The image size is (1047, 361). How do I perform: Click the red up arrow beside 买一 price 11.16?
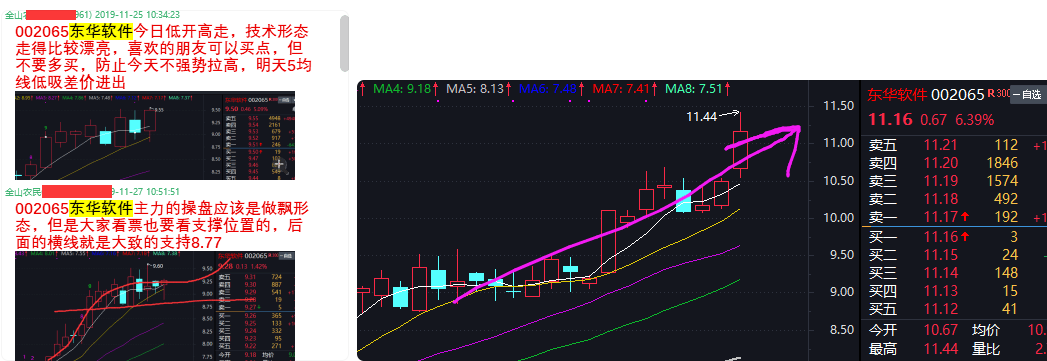point(966,236)
